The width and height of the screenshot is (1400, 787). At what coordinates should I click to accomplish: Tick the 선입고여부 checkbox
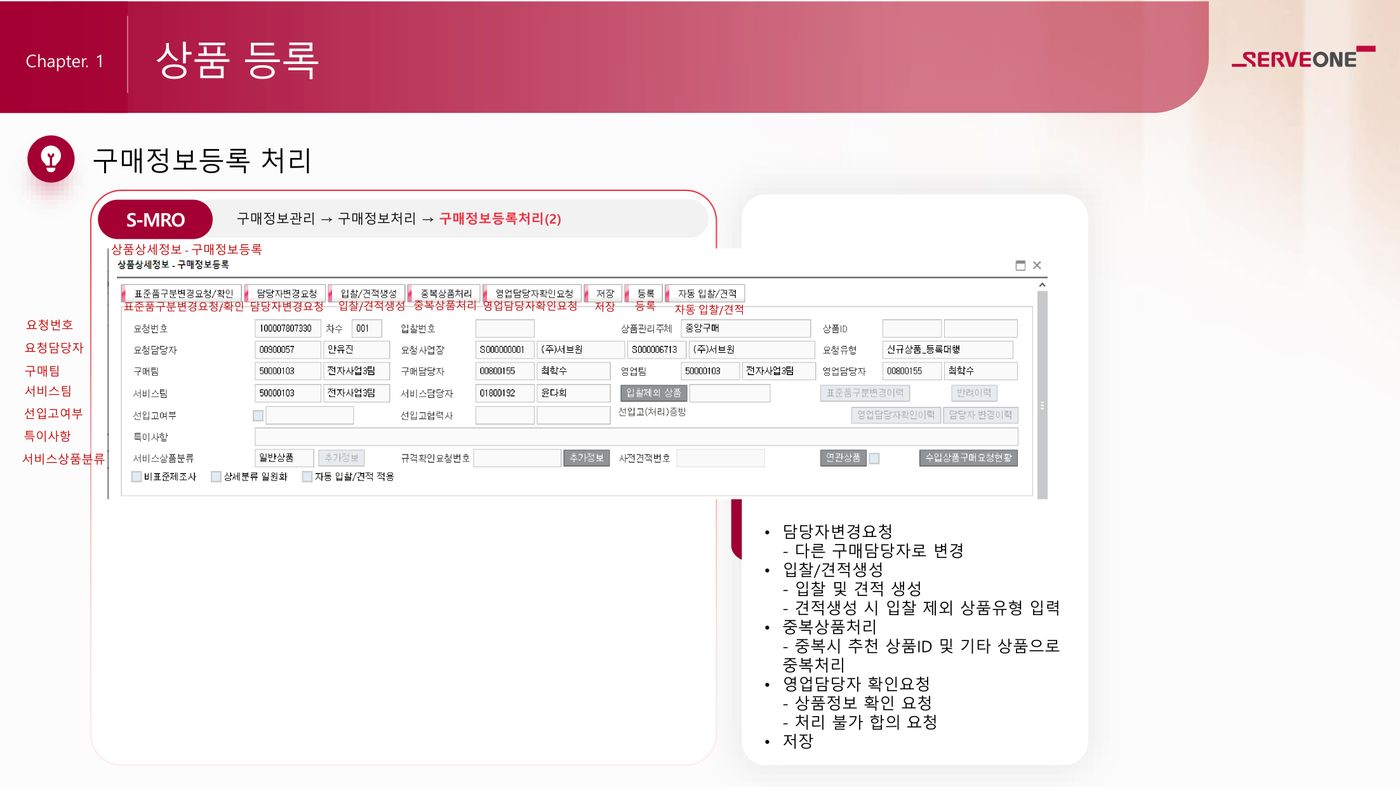pos(258,415)
